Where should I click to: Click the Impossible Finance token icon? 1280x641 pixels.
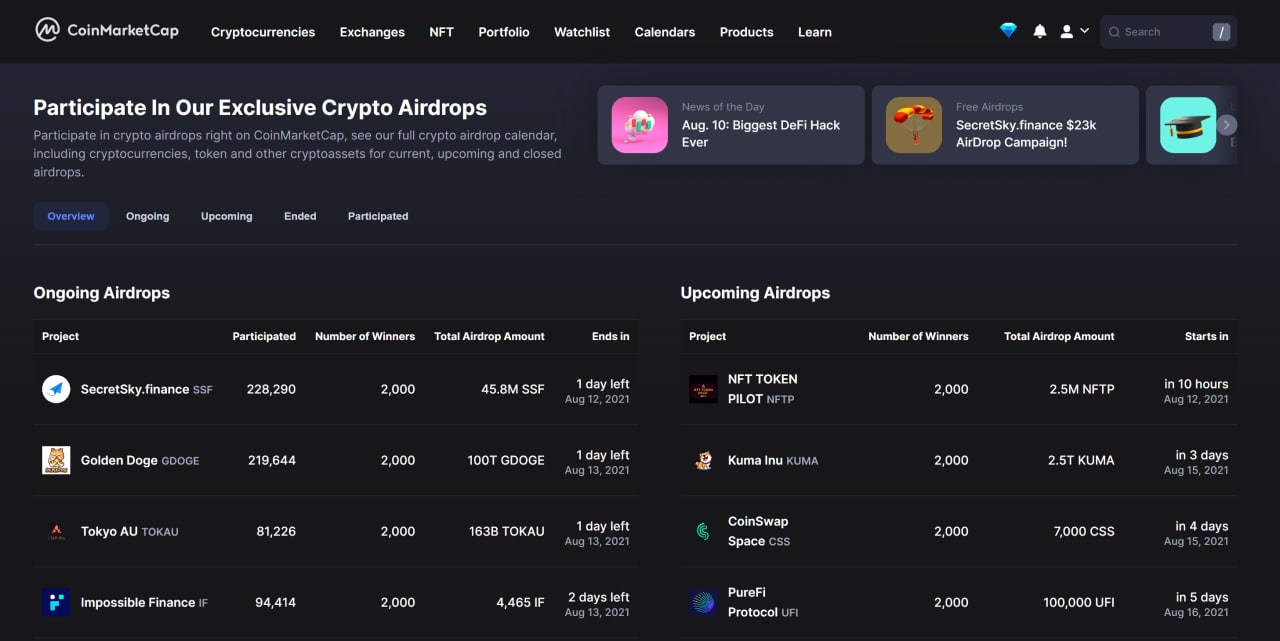click(56, 602)
